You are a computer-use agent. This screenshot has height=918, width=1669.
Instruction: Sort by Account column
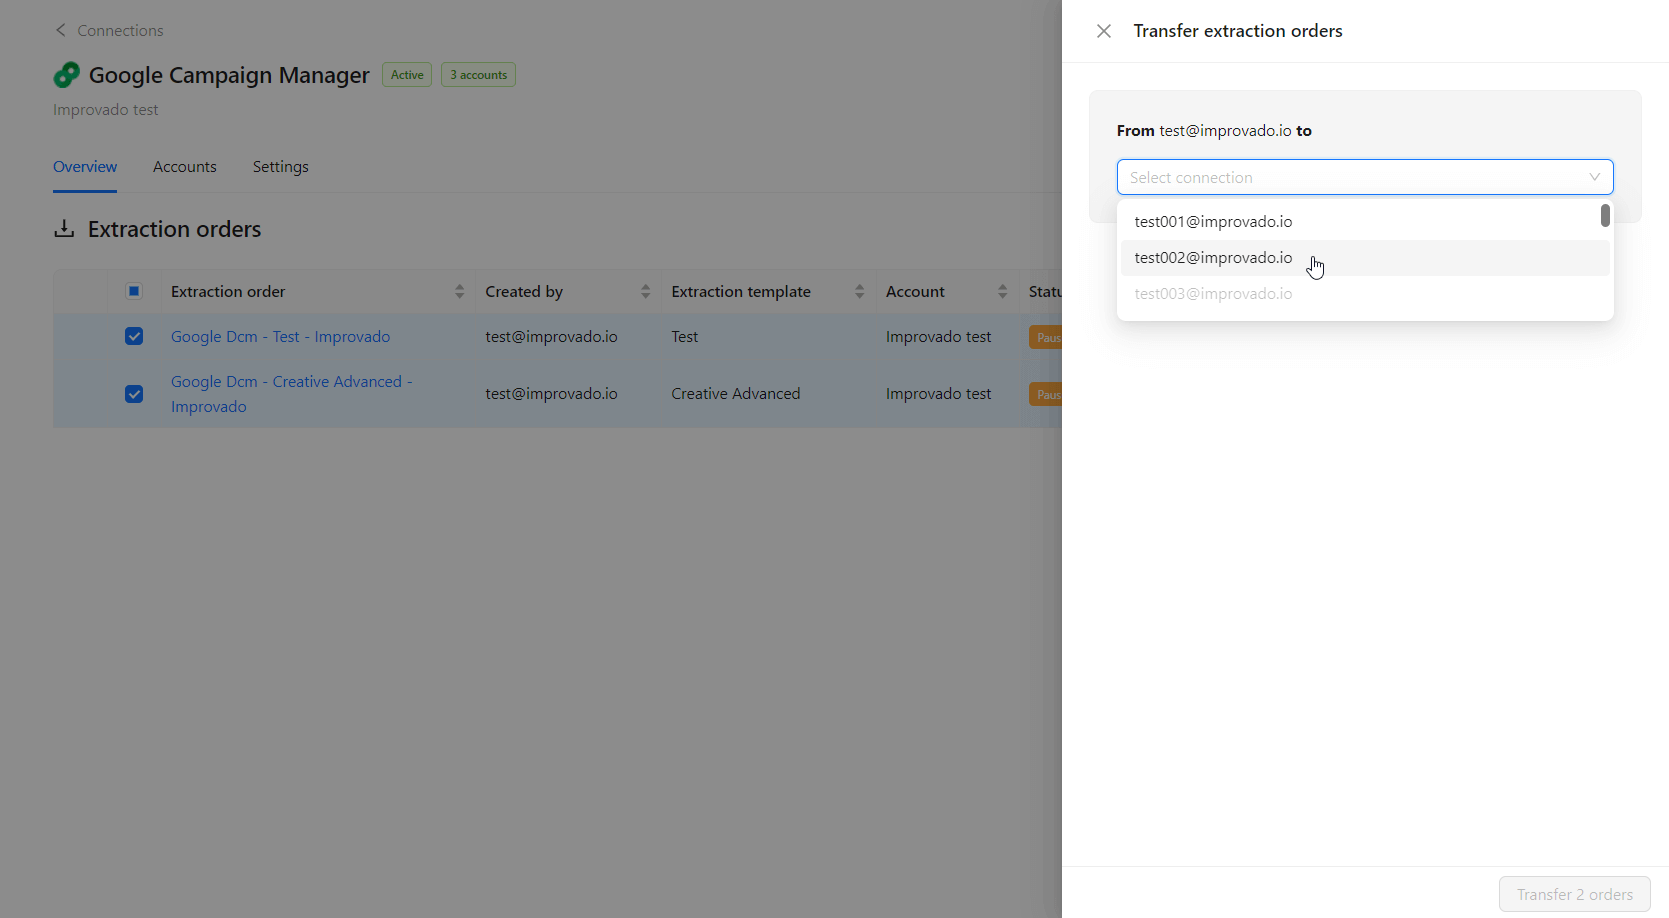point(1002,291)
